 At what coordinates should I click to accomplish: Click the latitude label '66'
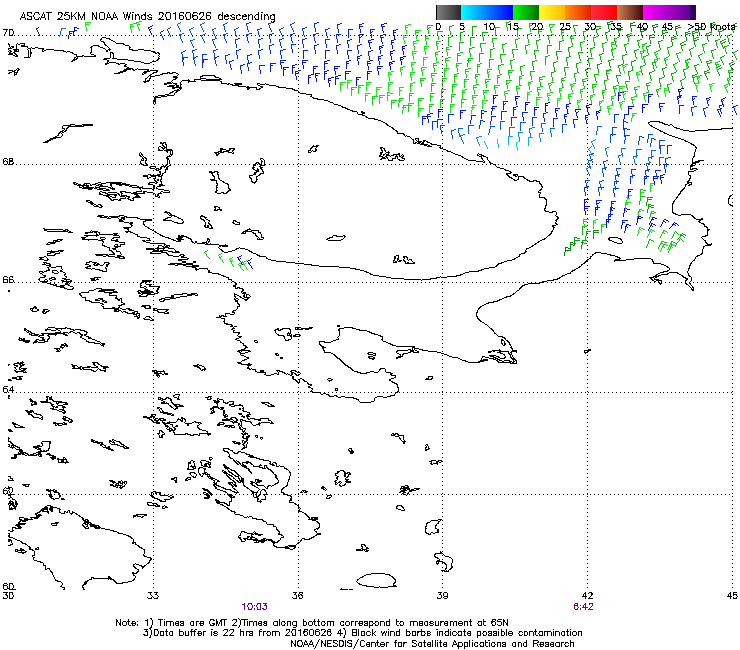click(x=8, y=279)
